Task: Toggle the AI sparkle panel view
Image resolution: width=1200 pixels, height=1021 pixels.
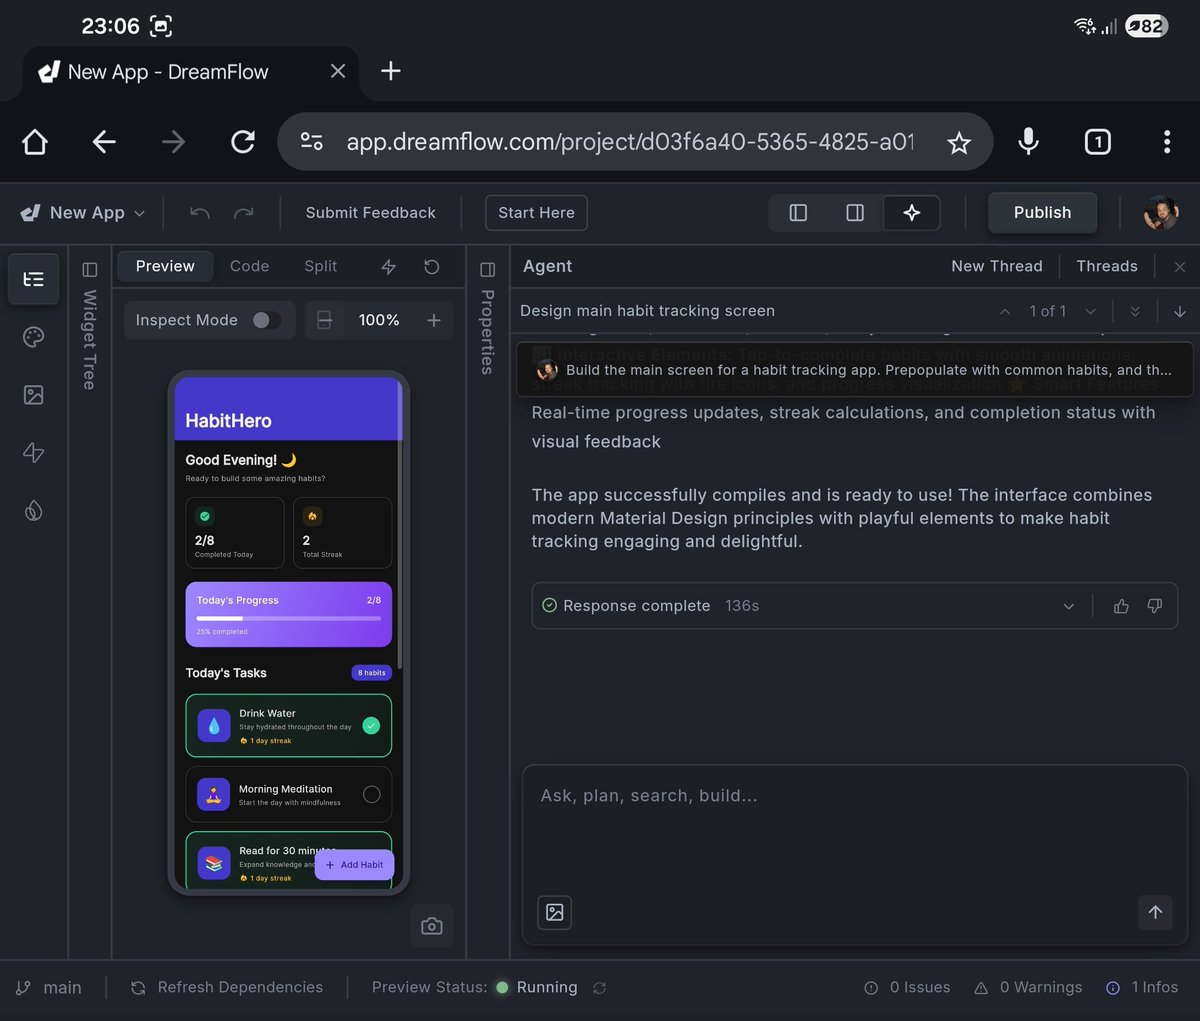Action: click(x=911, y=212)
